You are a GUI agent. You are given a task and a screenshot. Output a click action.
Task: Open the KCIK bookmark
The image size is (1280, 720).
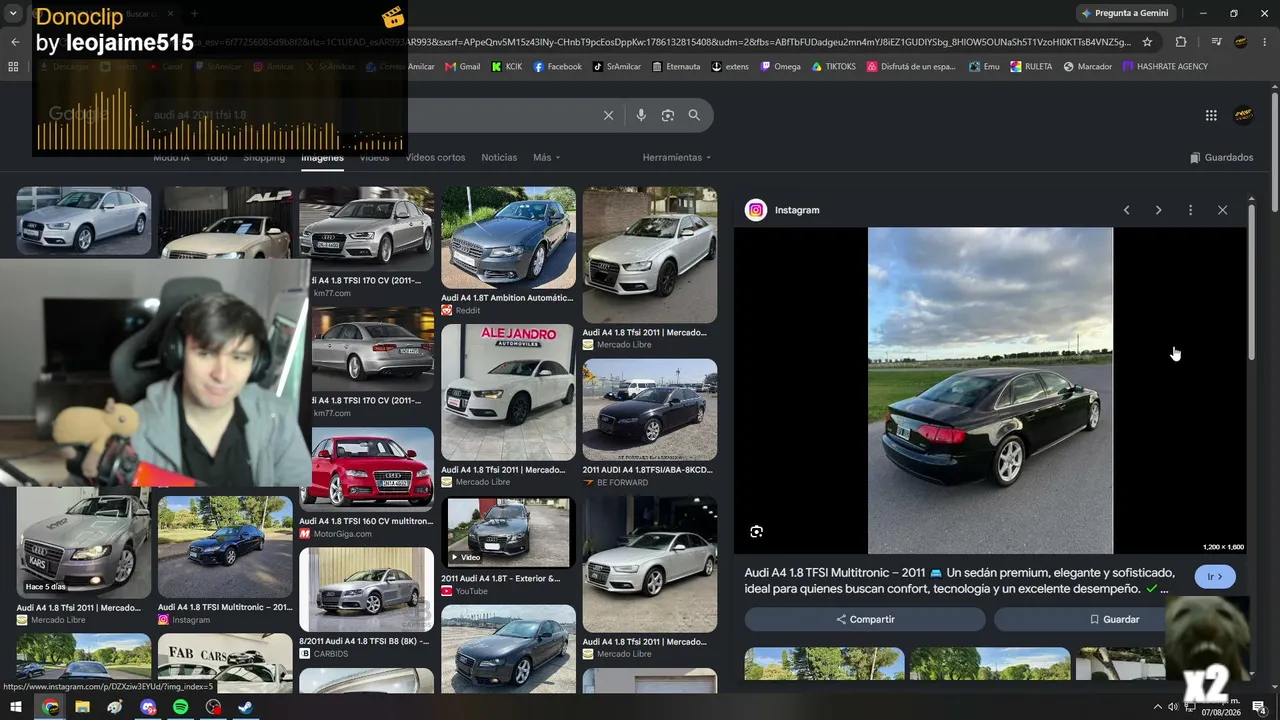(x=506, y=67)
